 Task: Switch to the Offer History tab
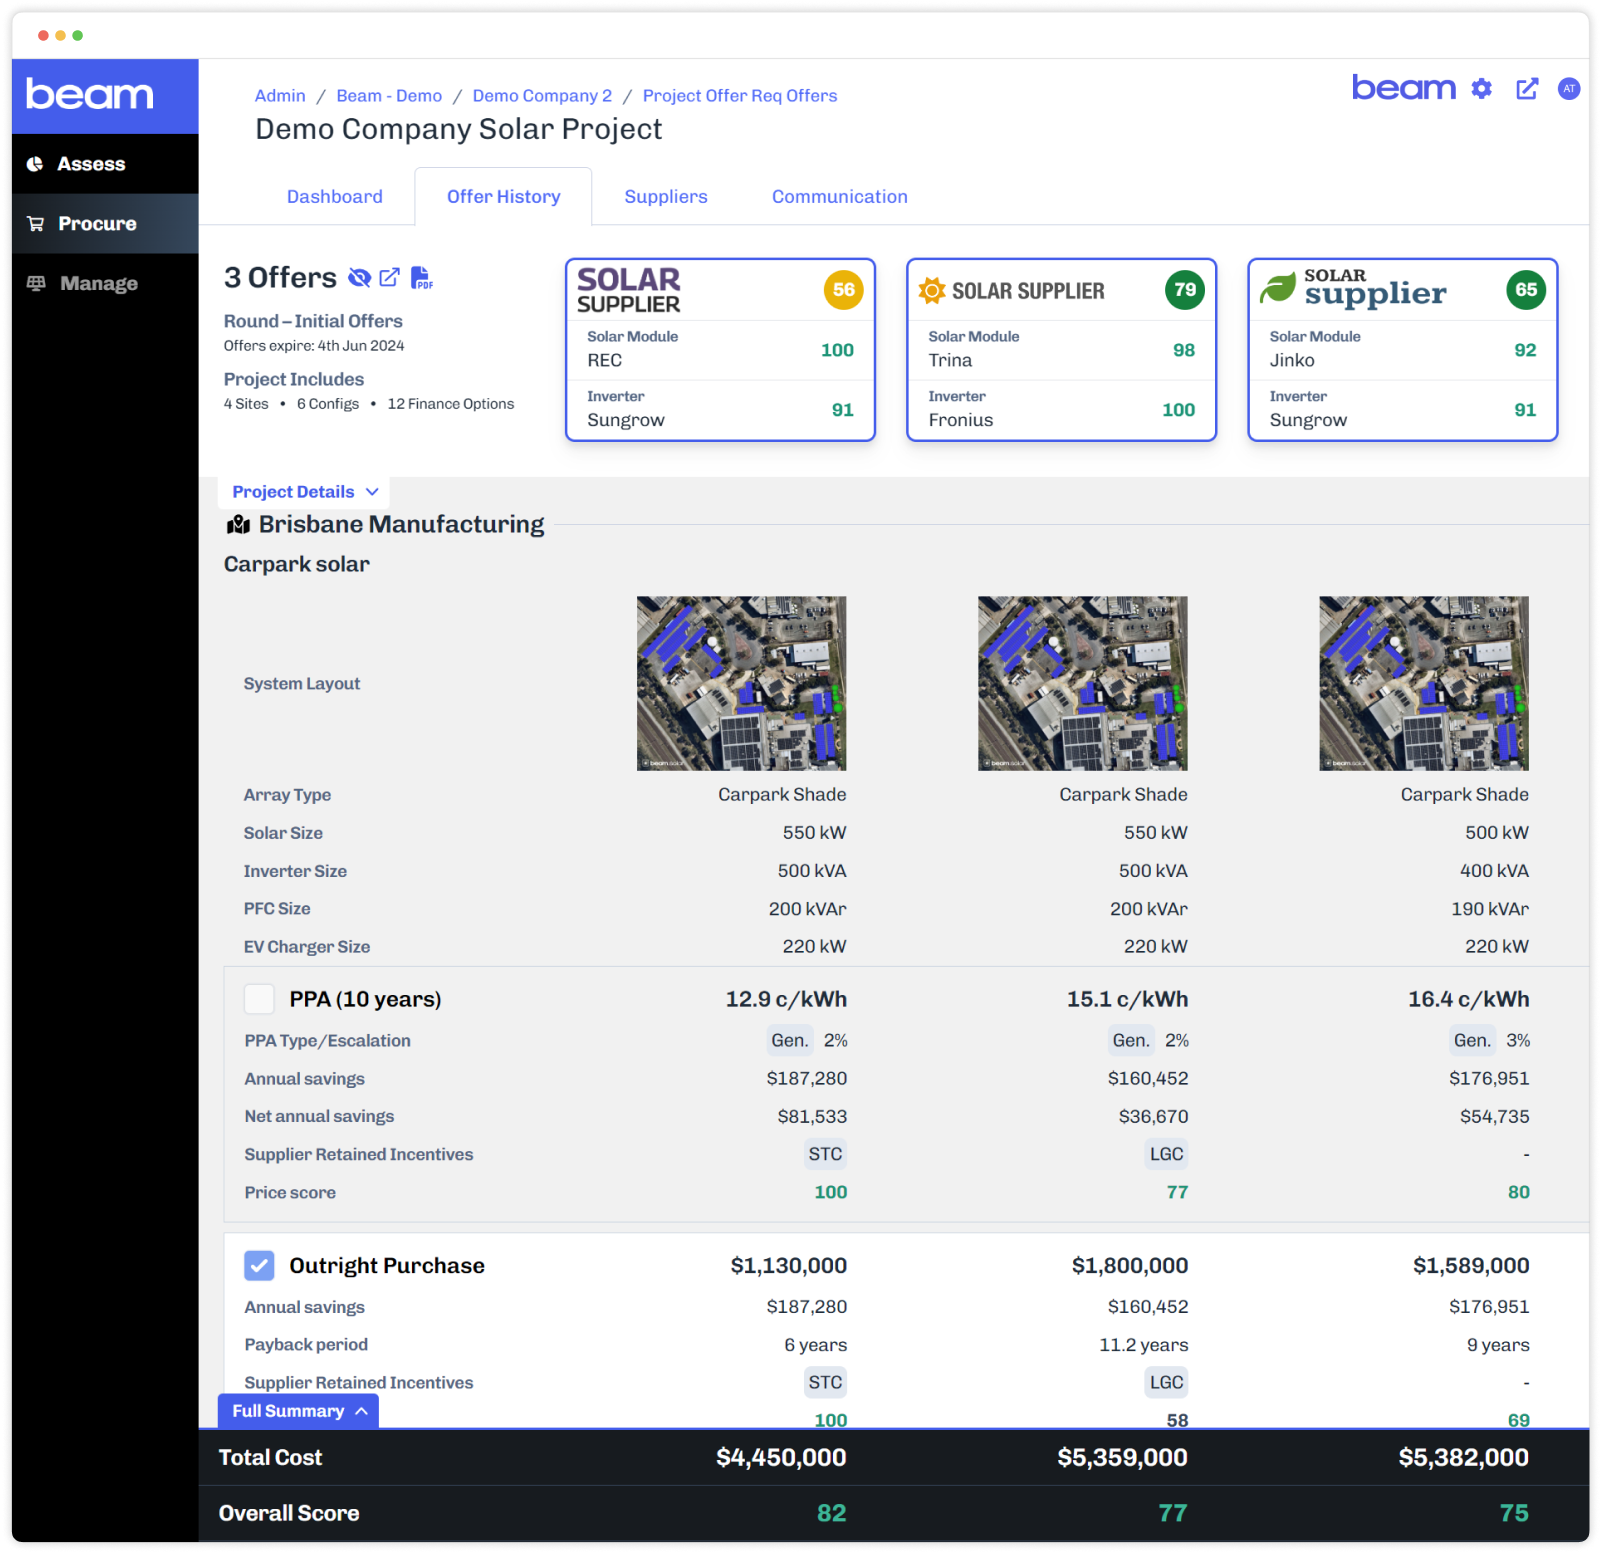pyautogui.click(x=504, y=197)
